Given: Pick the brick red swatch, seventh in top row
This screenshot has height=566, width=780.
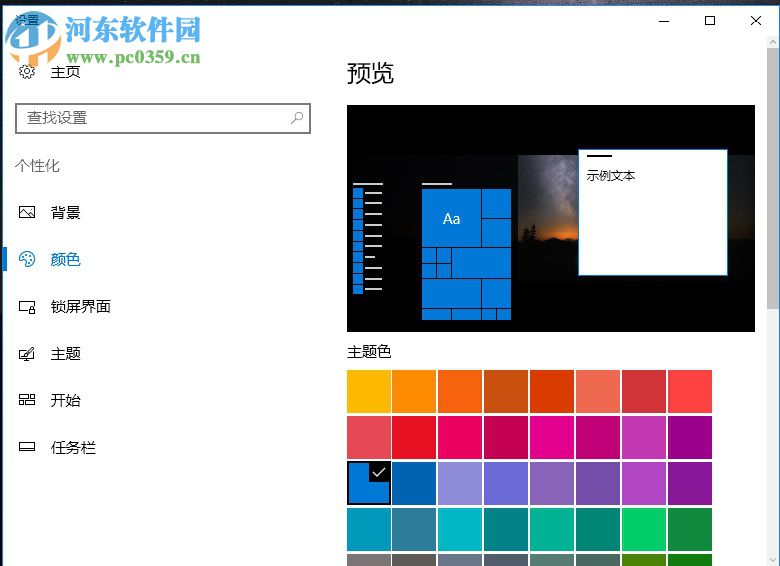Looking at the screenshot, I should (644, 391).
